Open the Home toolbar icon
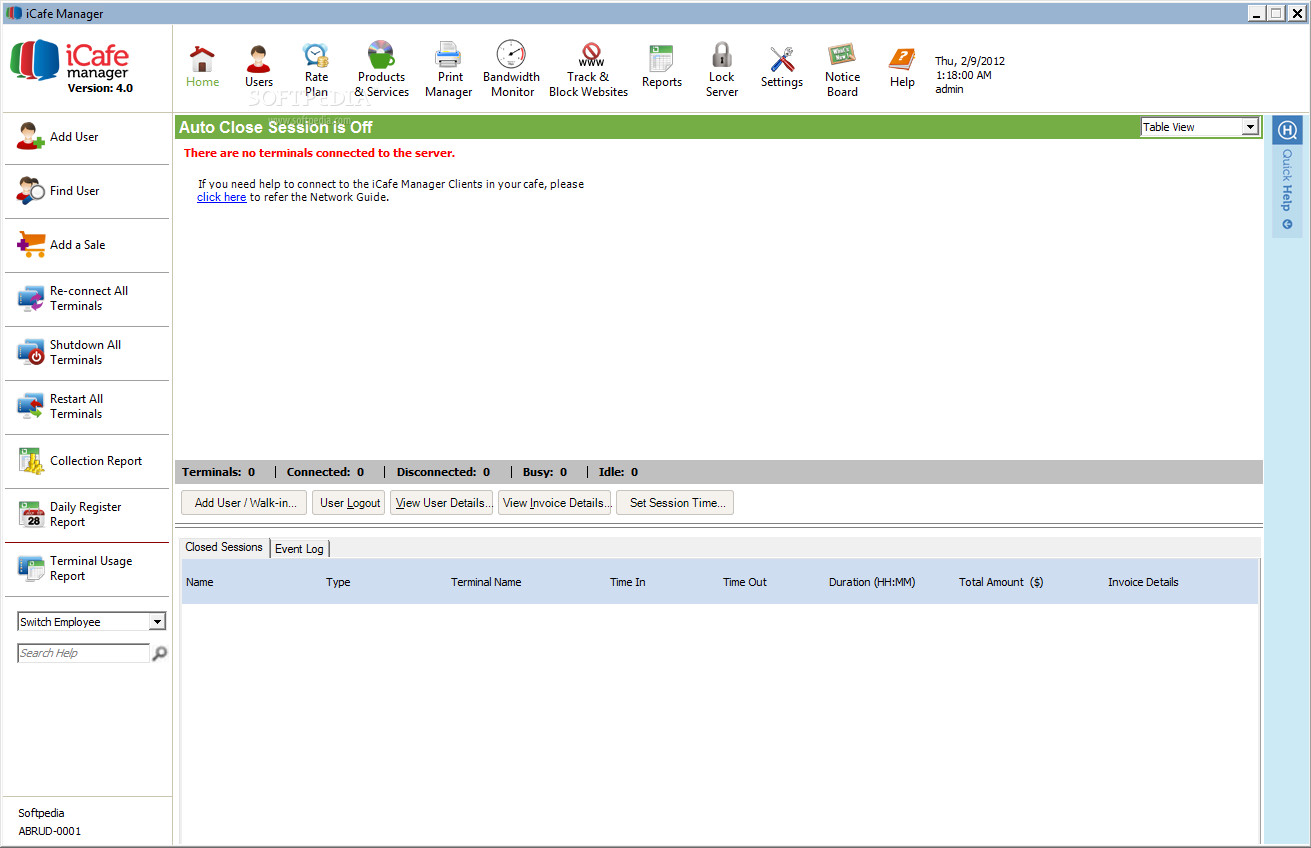 coord(202,58)
